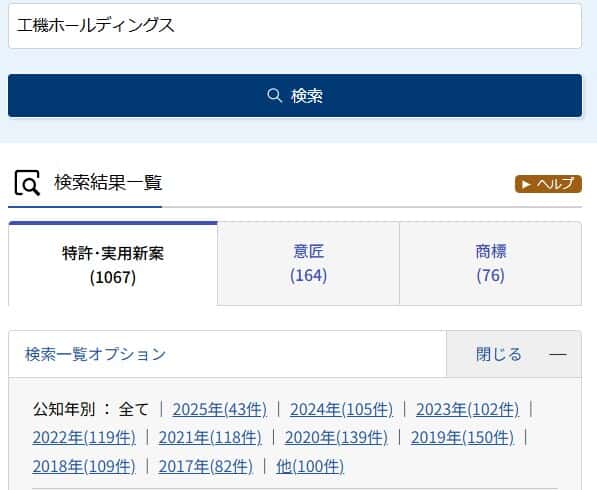The height and width of the screenshot is (490, 597).
Task: Focus the 工機ホールディングス search field
Action: (x=295, y=26)
